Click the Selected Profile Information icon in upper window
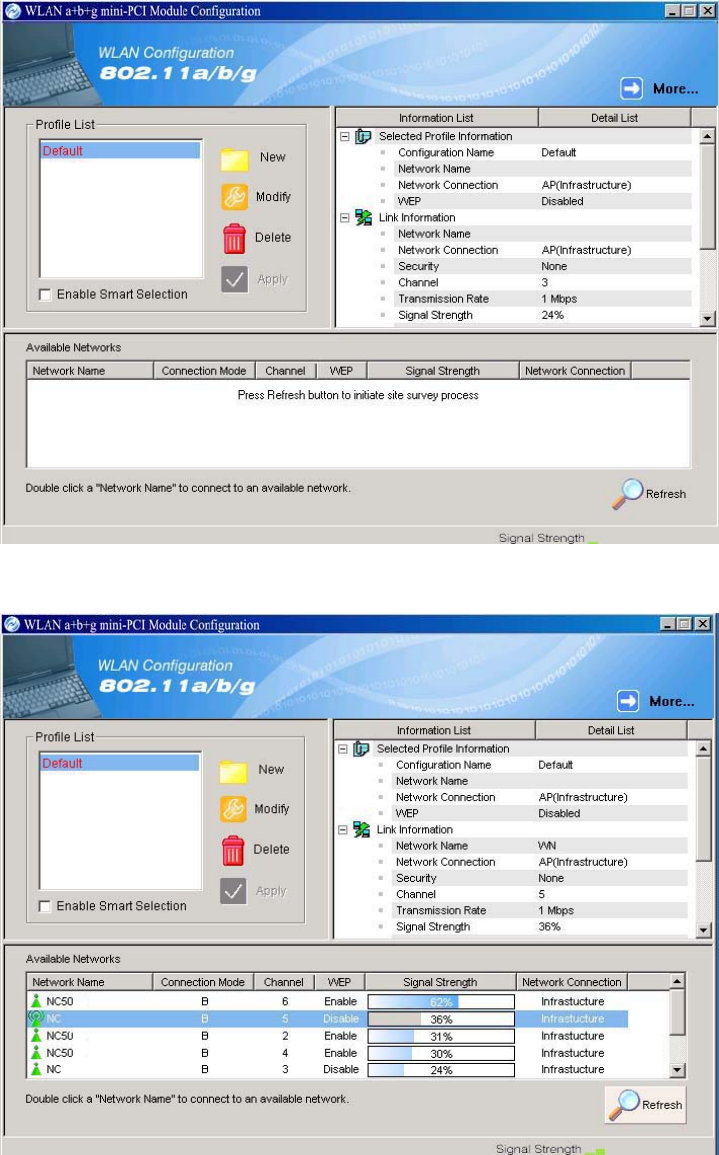719x1155 pixels. coord(363,136)
